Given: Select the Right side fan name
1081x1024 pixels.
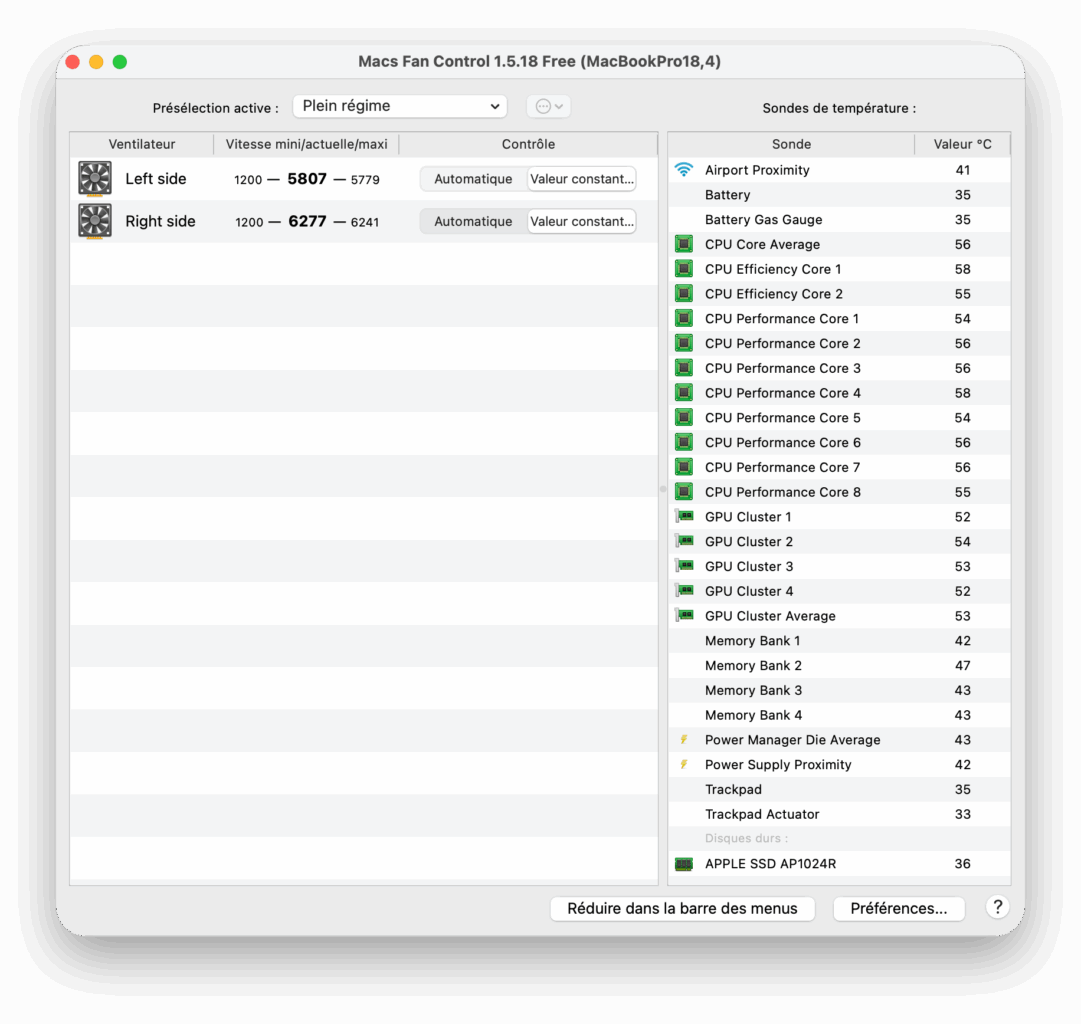Looking at the screenshot, I should point(161,221).
